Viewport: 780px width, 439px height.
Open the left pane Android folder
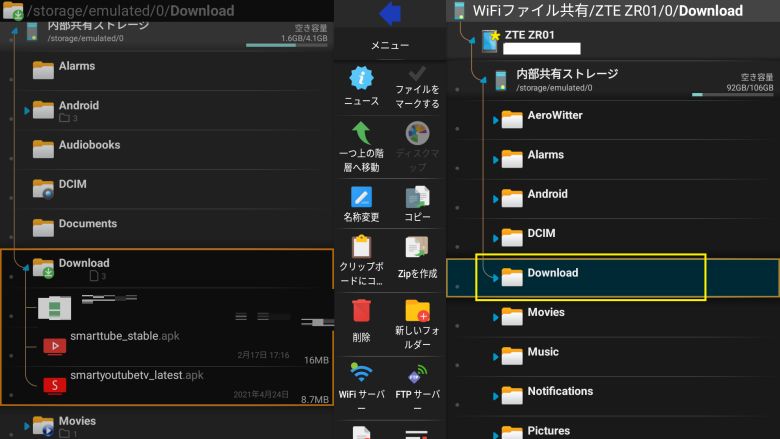169,110
